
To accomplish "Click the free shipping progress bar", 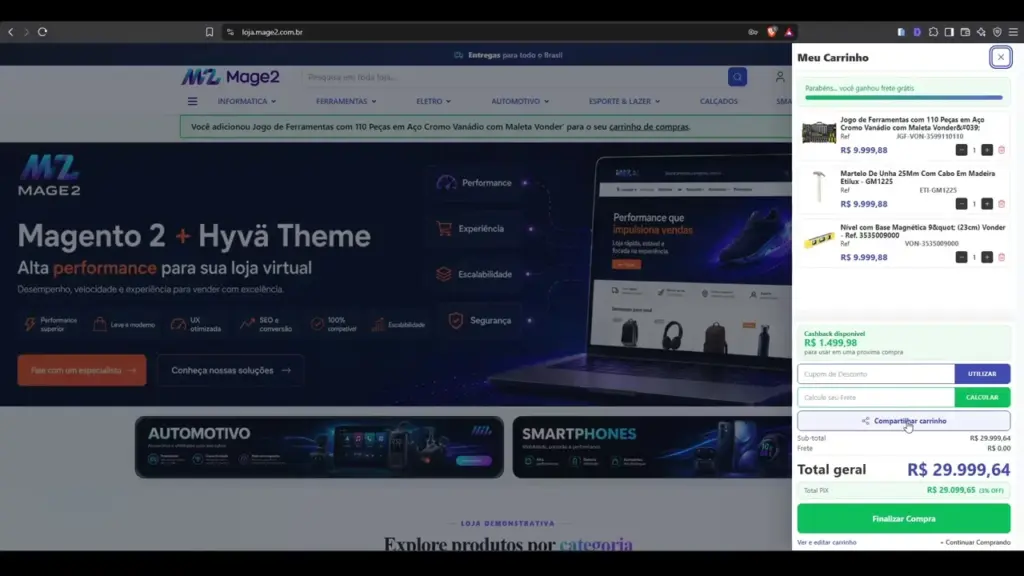I will tap(904, 98).
